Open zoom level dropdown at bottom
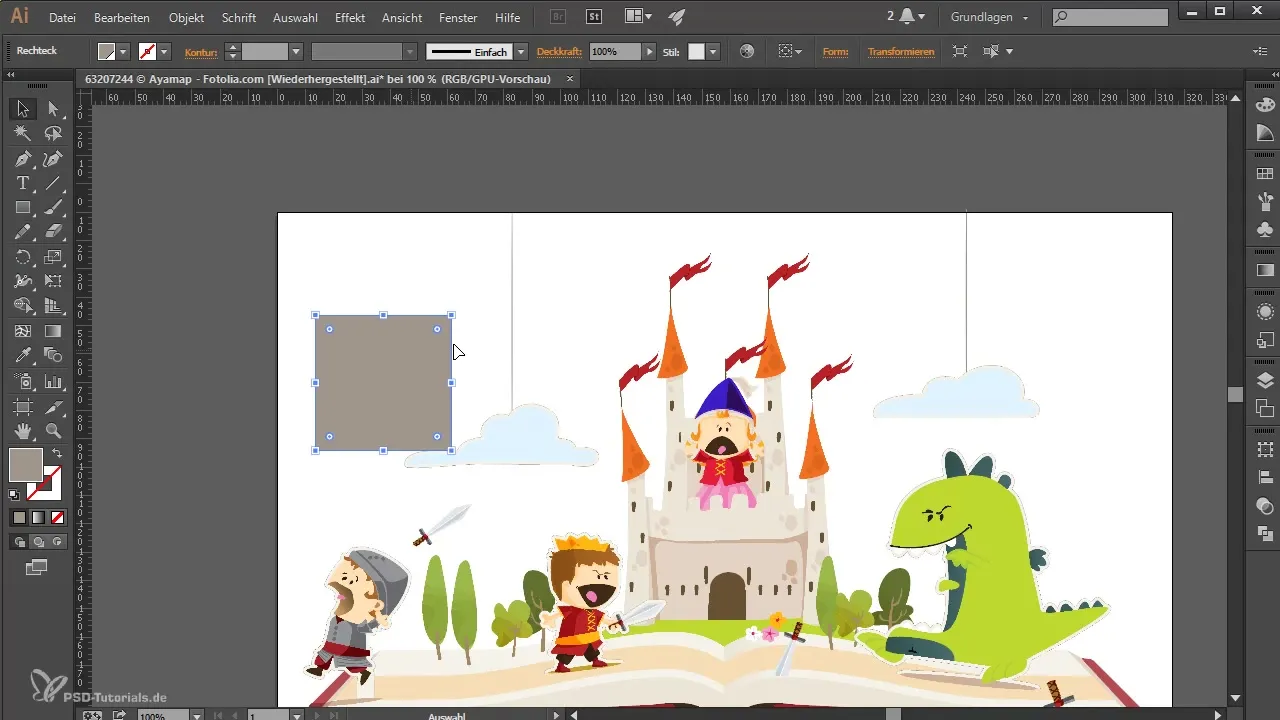The height and width of the screenshot is (720, 1280). [196, 715]
